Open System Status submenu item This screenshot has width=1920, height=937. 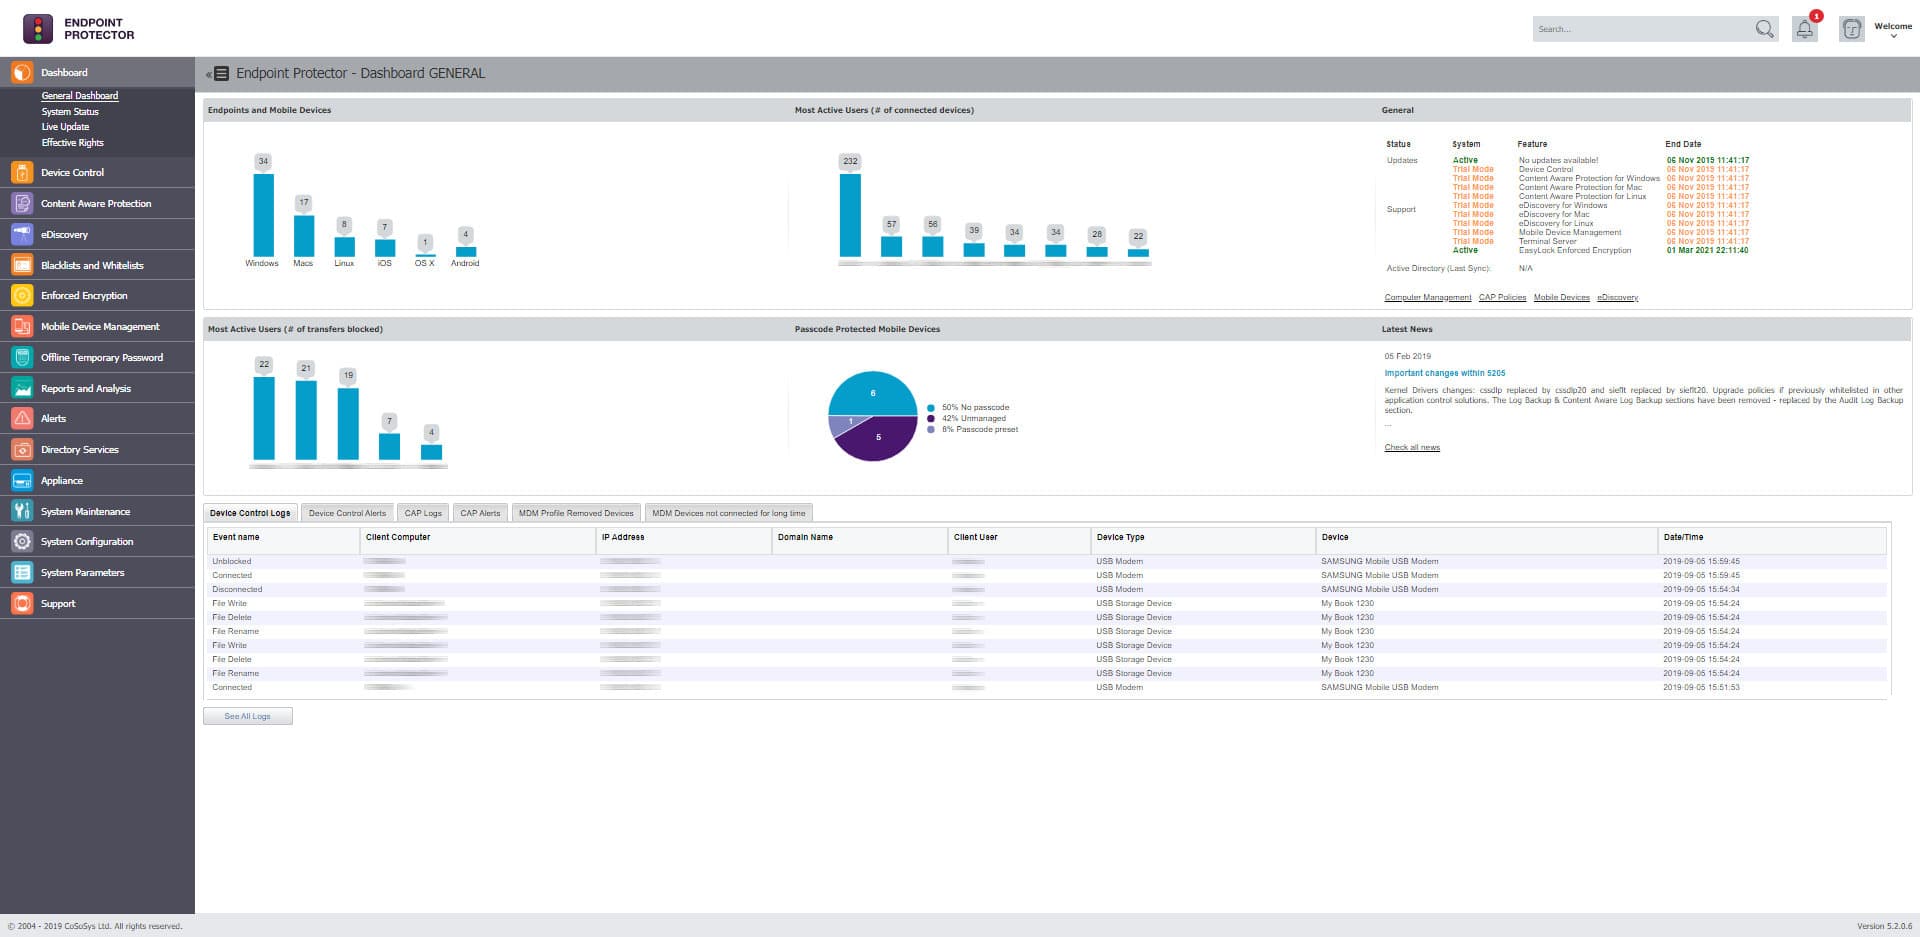[x=70, y=112]
